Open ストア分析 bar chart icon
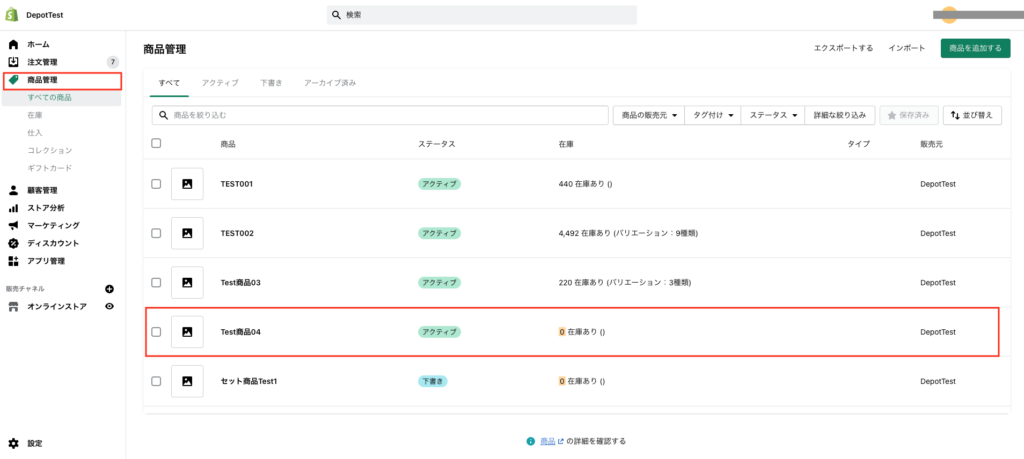1024x459 pixels. click(x=13, y=208)
